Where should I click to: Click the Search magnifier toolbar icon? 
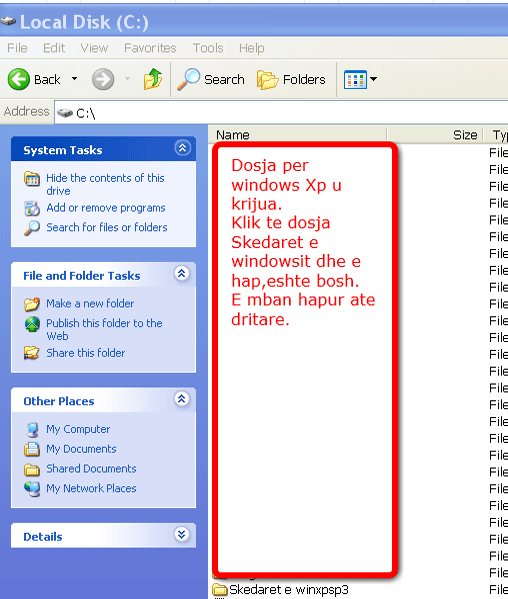click(x=189, y=79)
